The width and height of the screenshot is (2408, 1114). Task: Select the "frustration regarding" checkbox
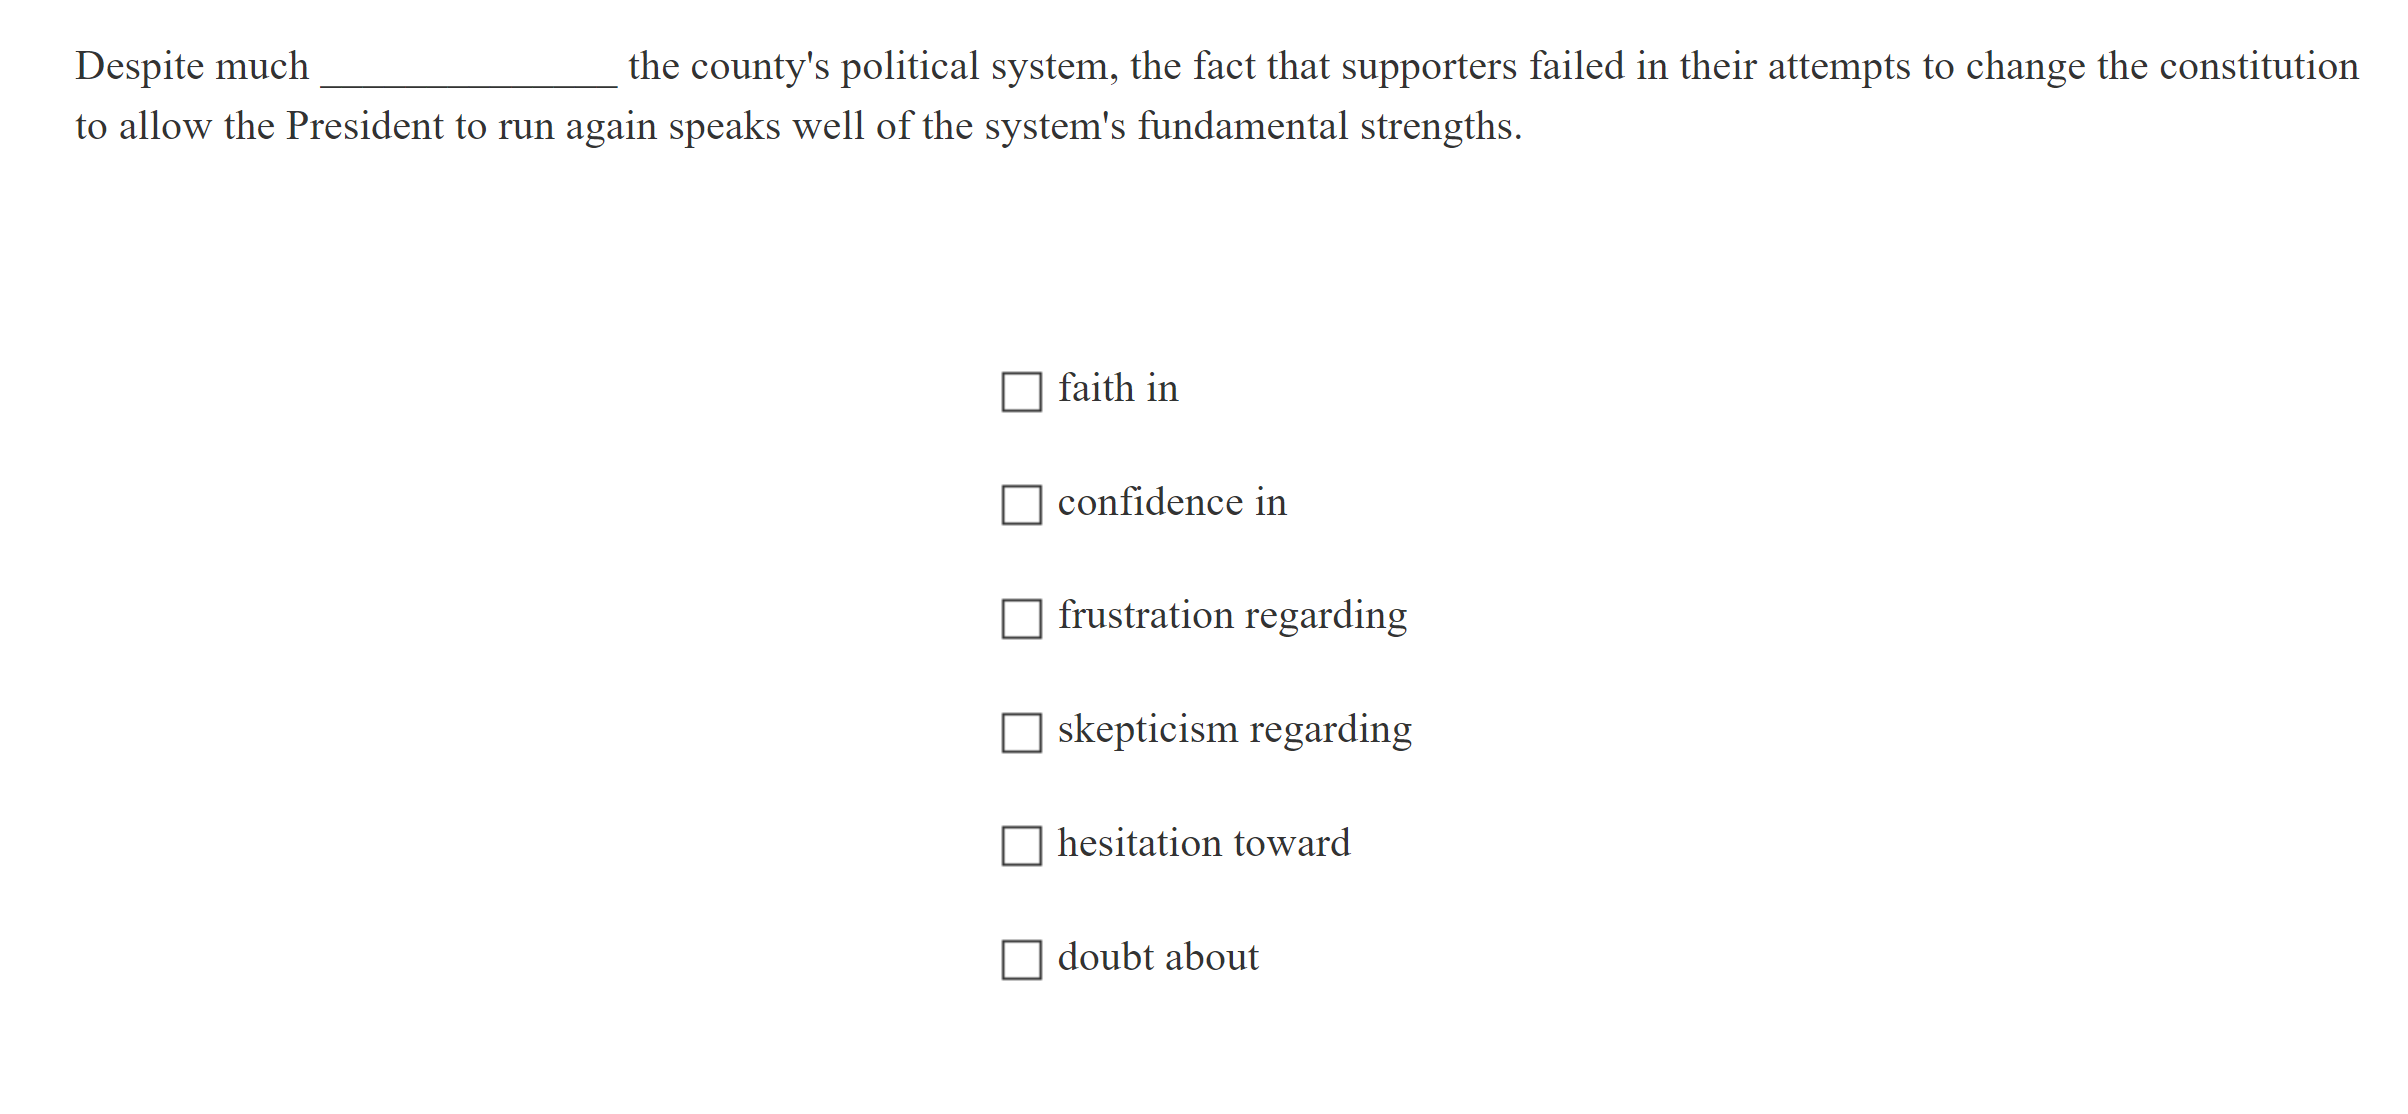click(1019, 619)
